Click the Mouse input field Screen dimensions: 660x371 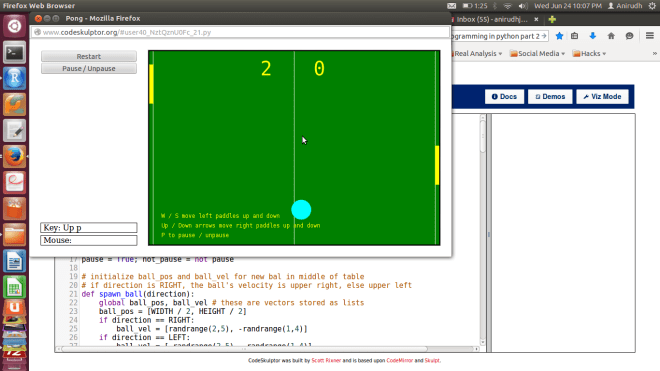click(x=89, y=240)
